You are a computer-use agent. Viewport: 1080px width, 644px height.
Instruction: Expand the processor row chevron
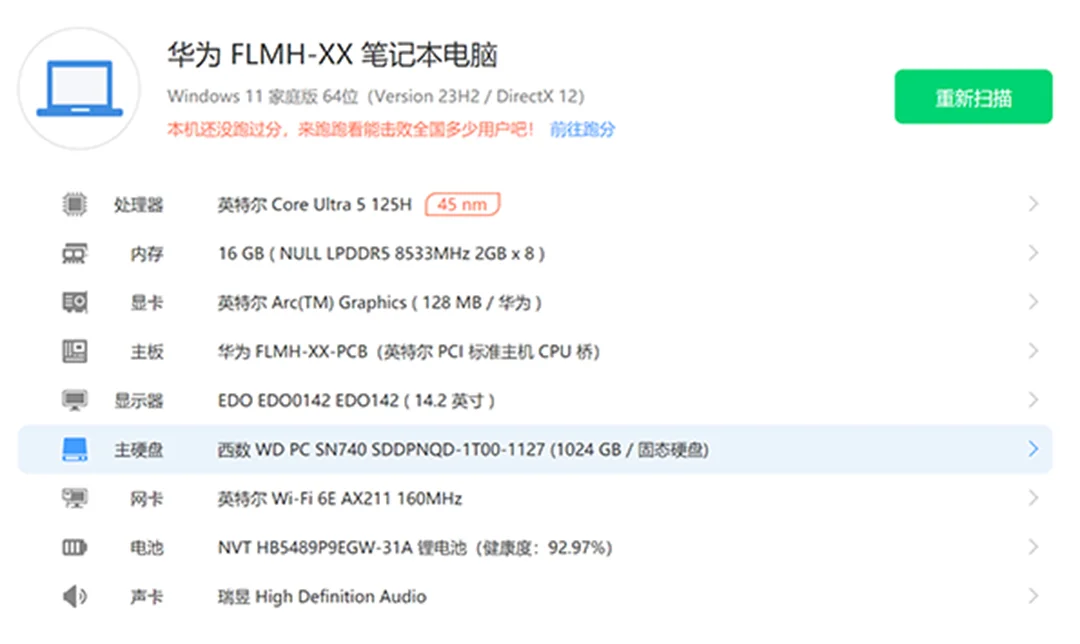click(x=1033, y=205)
